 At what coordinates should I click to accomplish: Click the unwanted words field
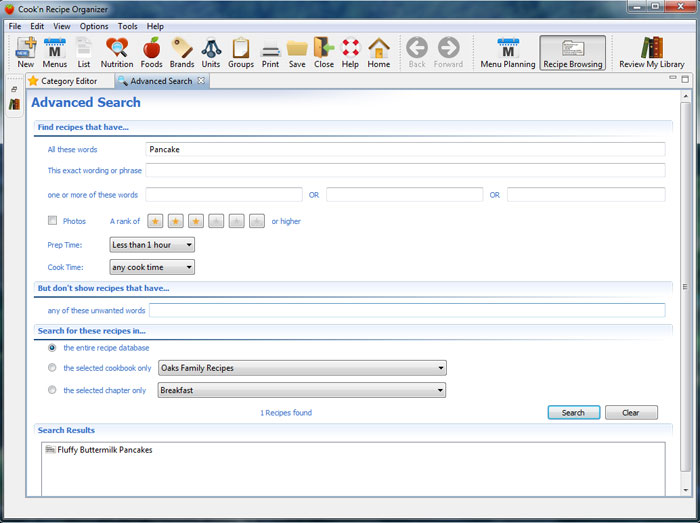point(407,310)
